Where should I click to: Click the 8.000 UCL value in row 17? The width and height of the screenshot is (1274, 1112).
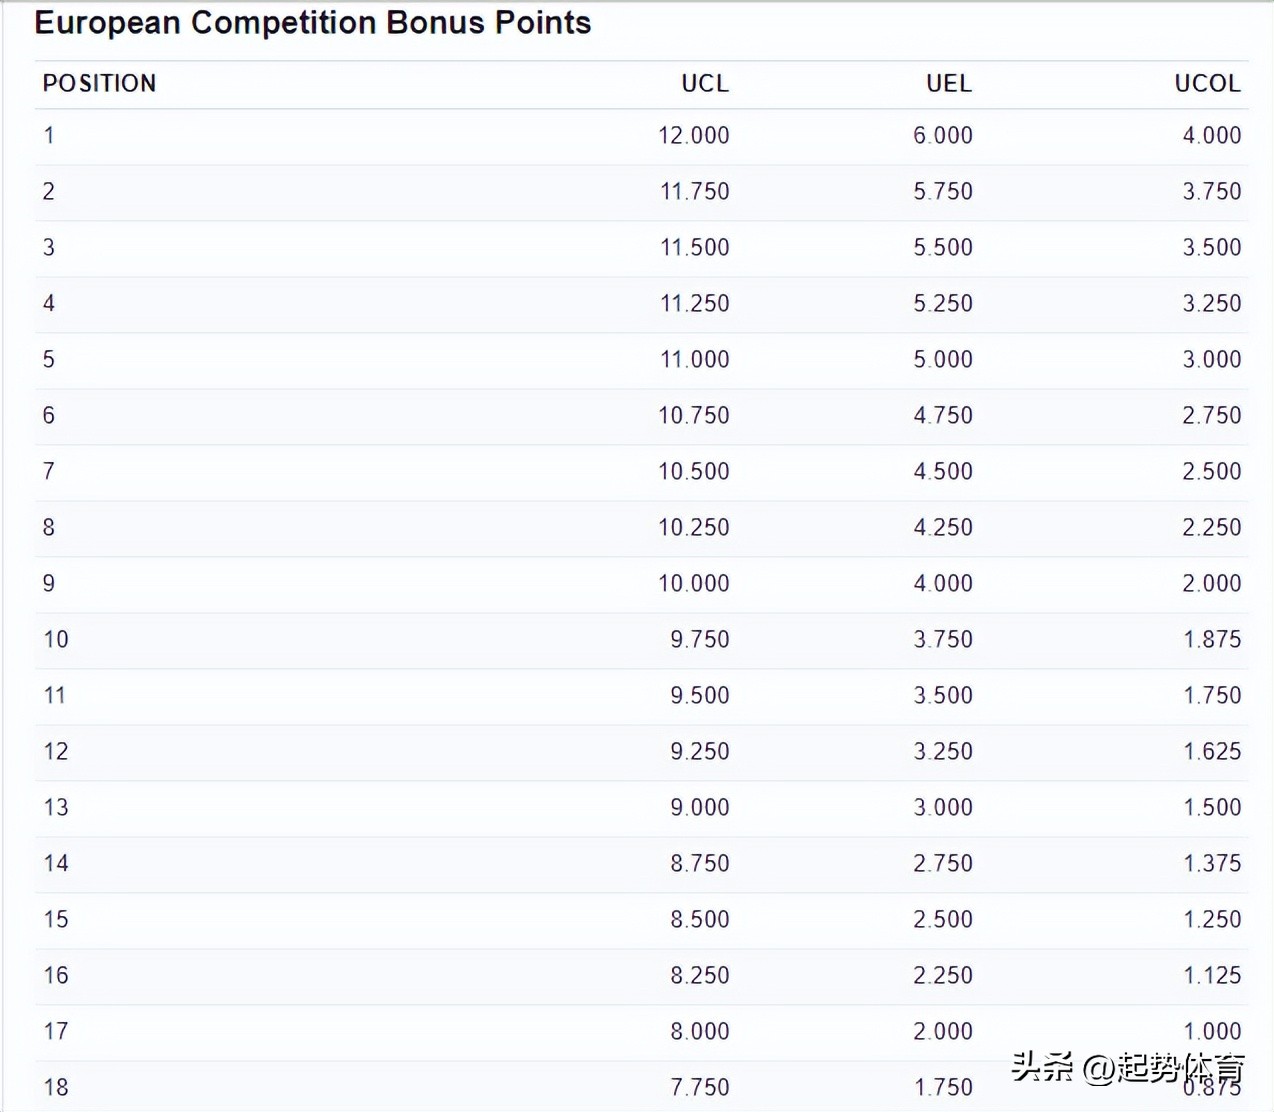pyautogui.click(x=700, y=1031)
